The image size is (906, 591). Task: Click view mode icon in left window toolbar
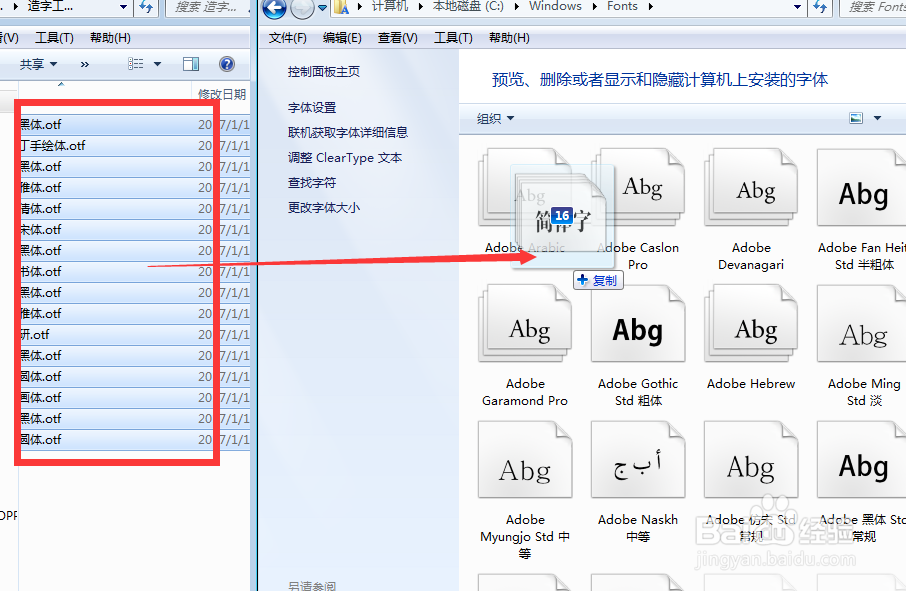coord(135,64)
